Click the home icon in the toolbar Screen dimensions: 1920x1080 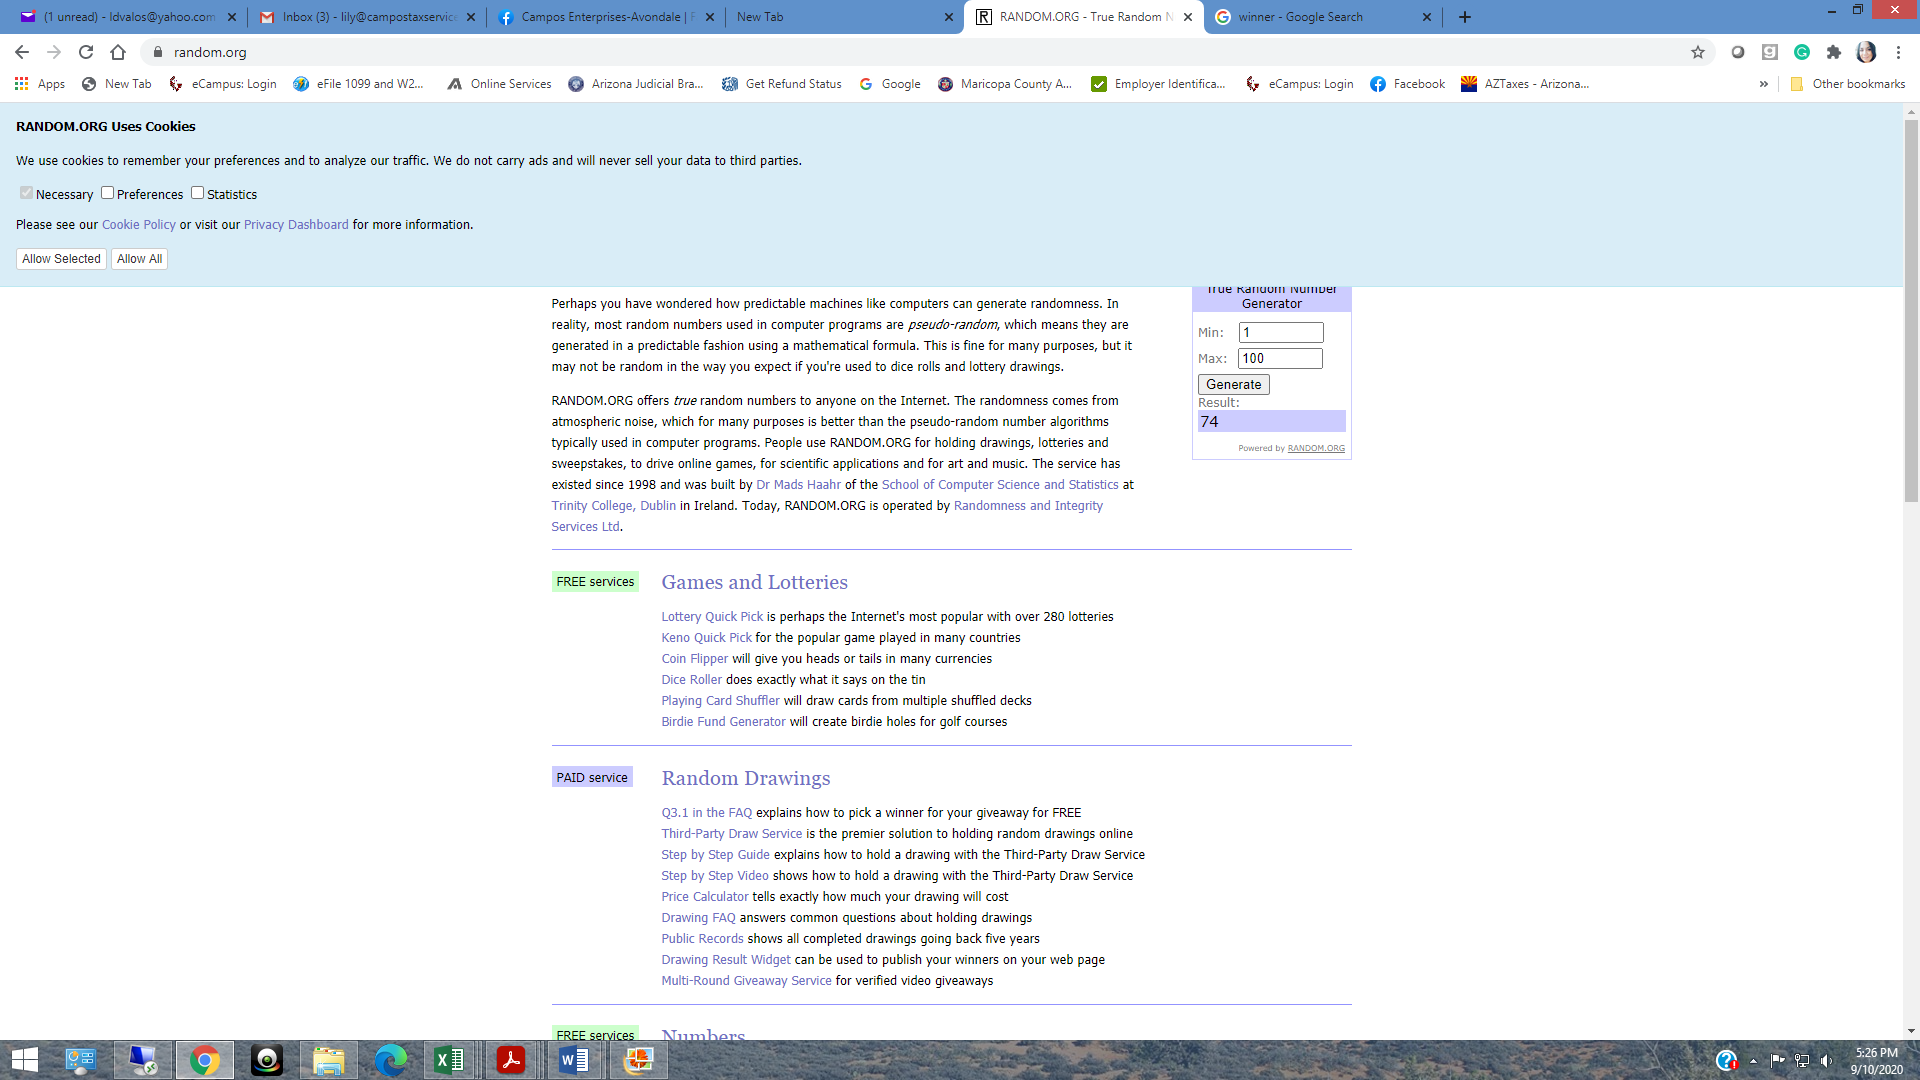click(x=118, y=52)
